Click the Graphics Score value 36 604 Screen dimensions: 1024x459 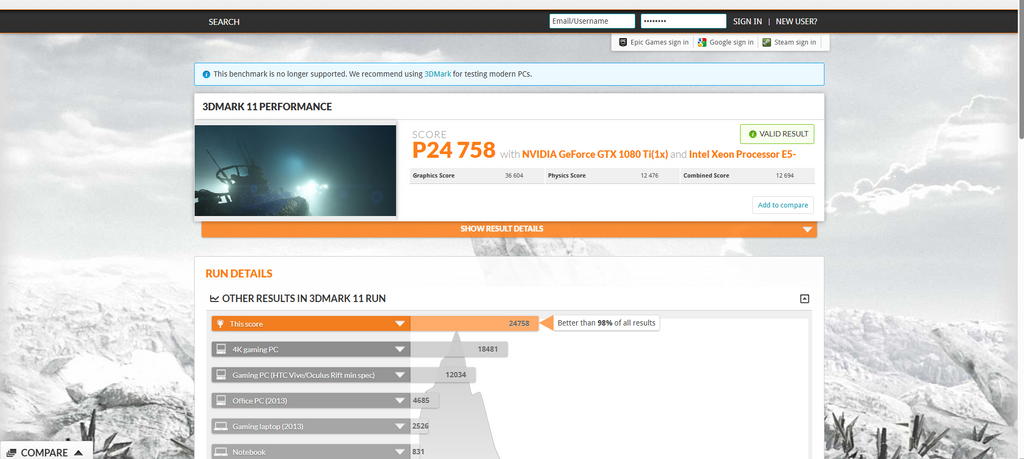point(515,176)
